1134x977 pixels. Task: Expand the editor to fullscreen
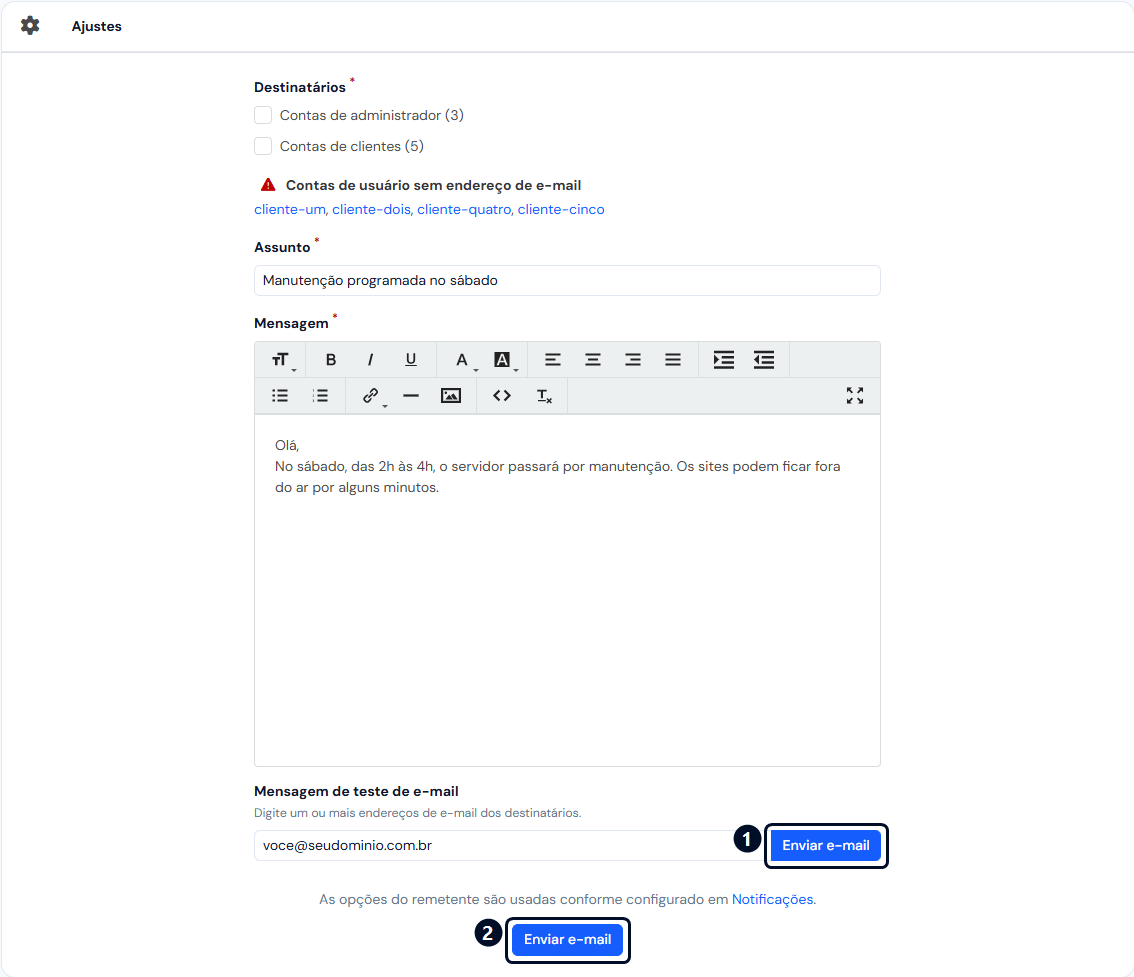click(x=855, y=396)
